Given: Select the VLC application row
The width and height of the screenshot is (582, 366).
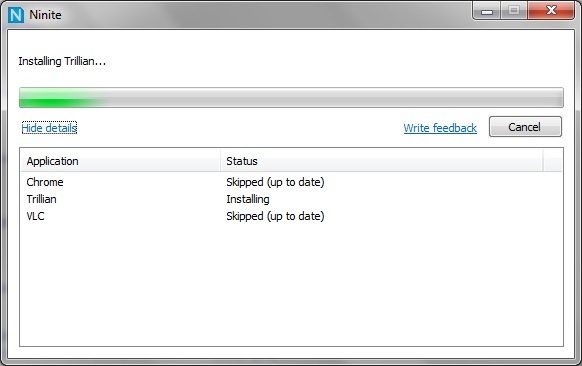Looking at the screenshot, I should click(292, 216).
